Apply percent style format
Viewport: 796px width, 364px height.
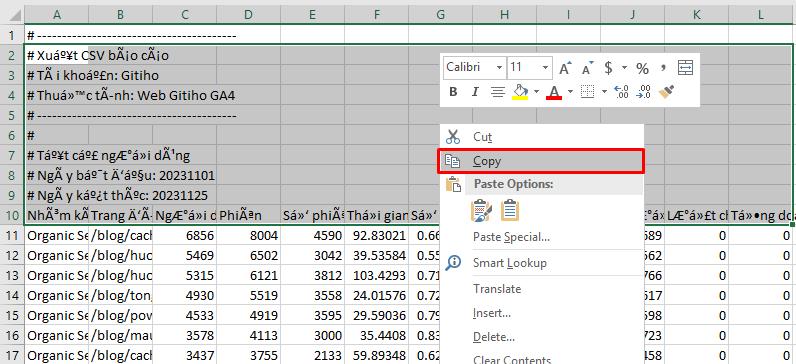643,68
